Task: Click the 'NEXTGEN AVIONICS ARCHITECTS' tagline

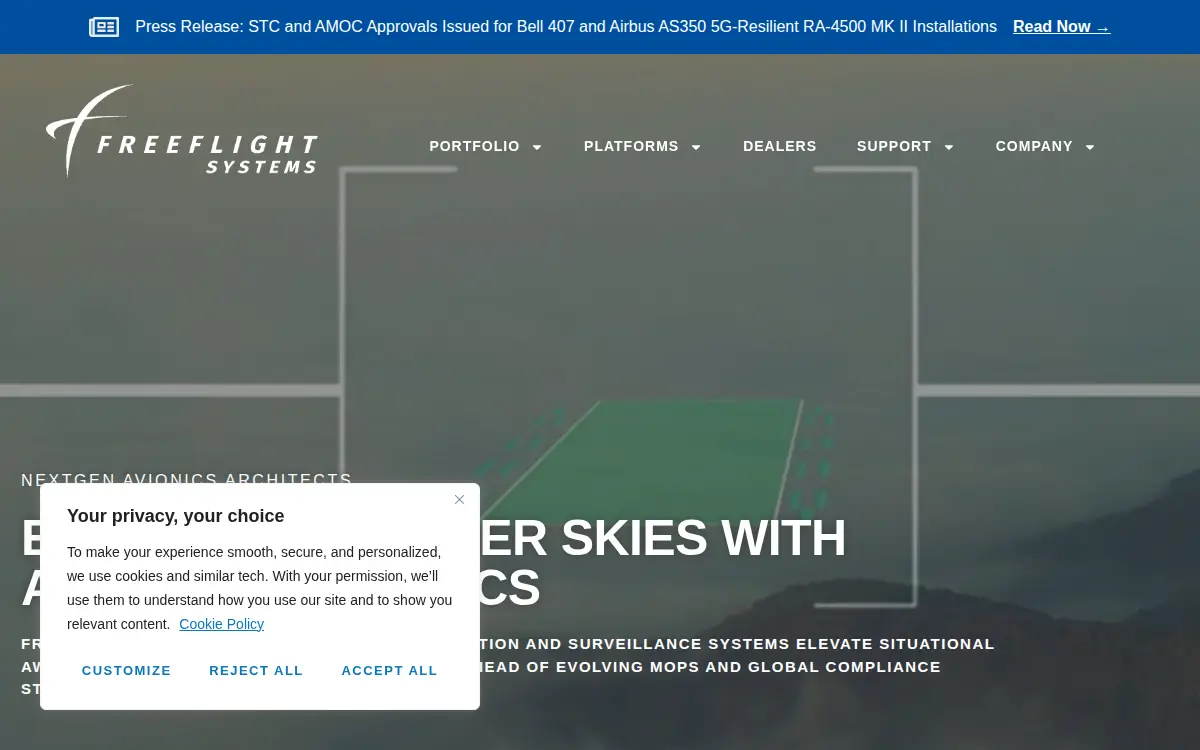Action: pyautogui.click(x=187, y=479)
